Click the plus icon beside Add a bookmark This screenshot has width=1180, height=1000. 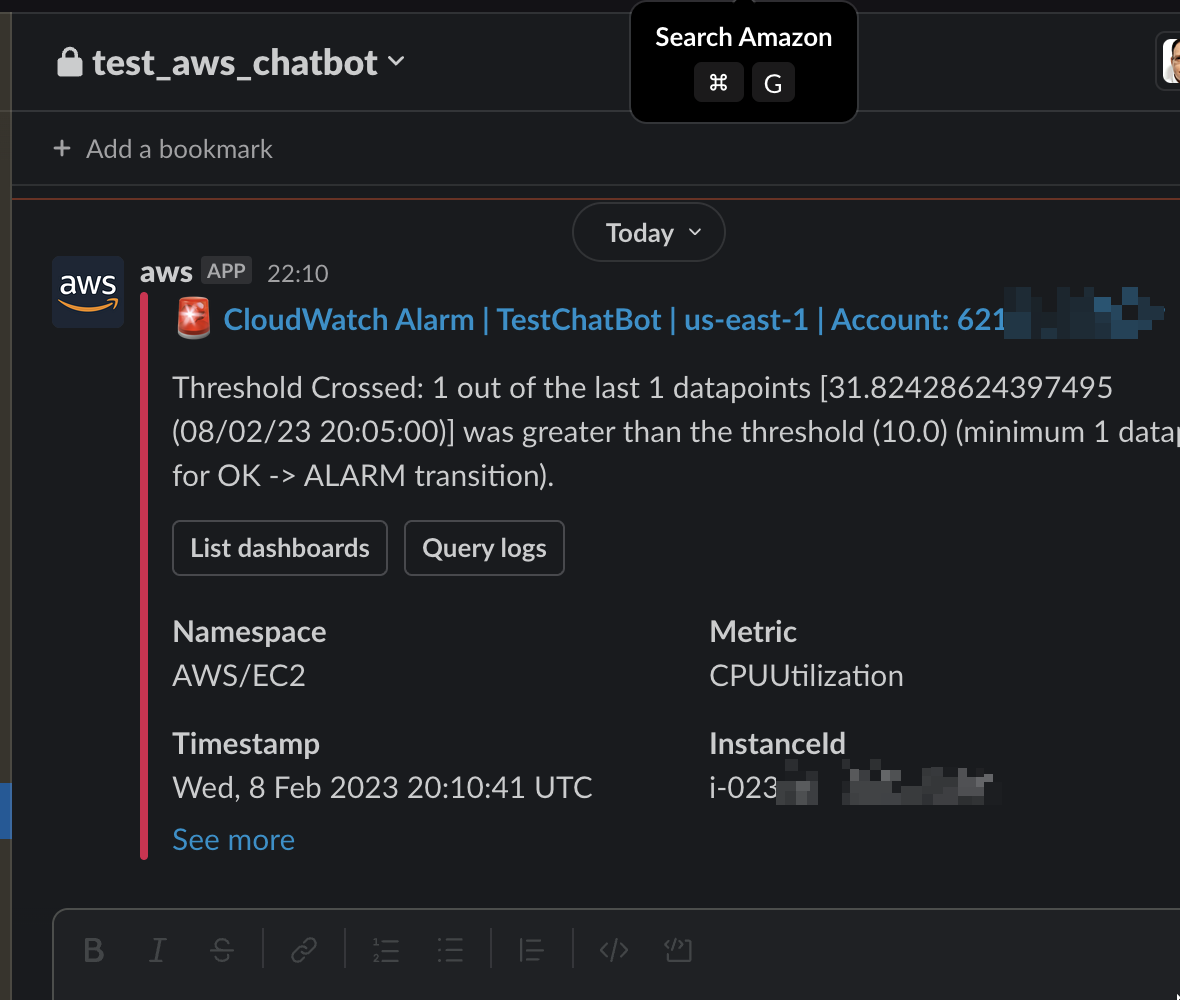pyautogui.click(x=62, y=148)
